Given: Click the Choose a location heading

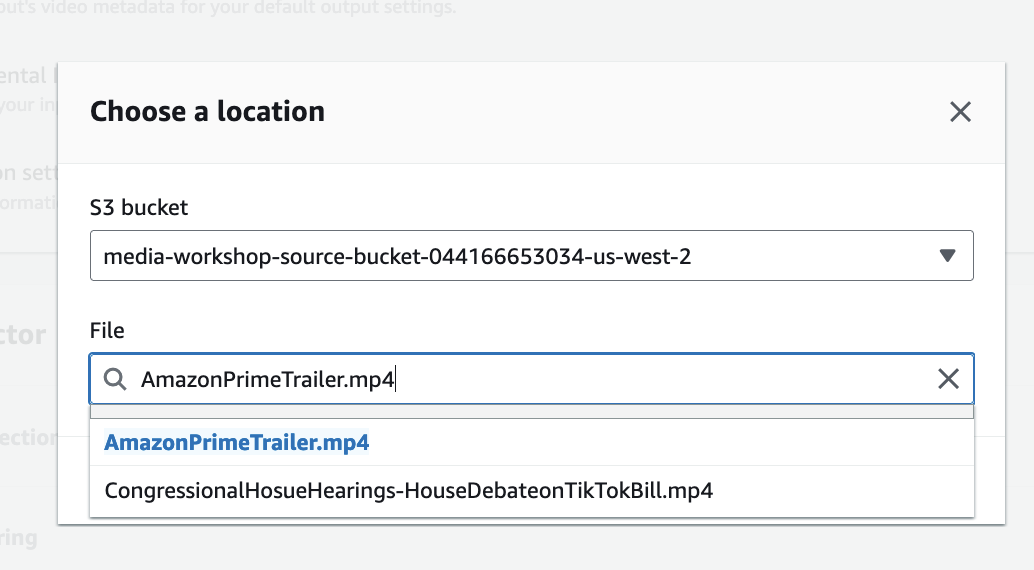Looking at the screenshot, I should pos(207,111).
